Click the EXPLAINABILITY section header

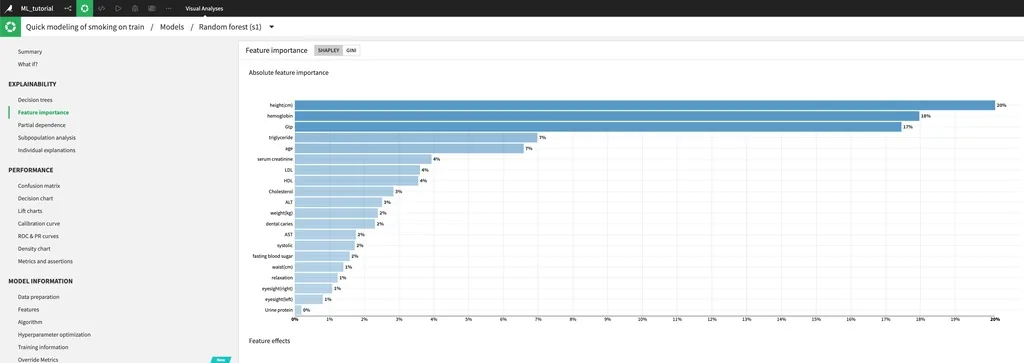(x=32, y=84)
